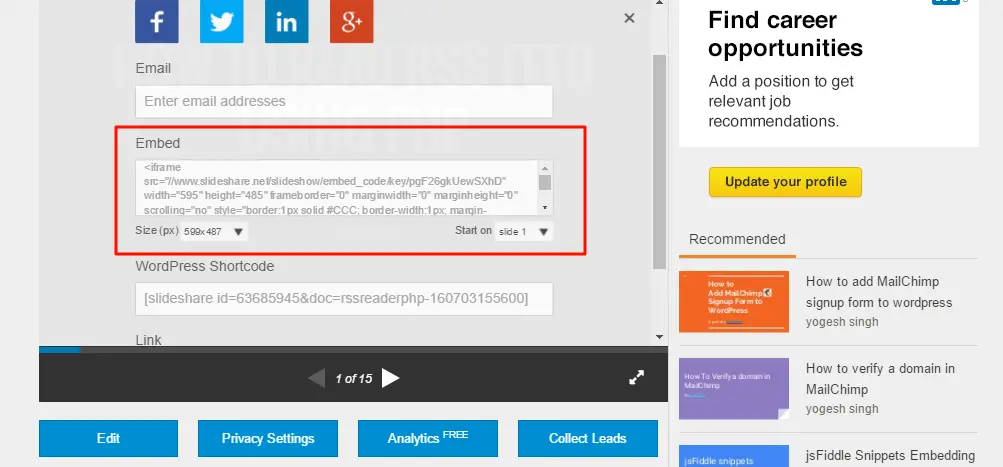
Task: Open jsFiddle Snippets Embedding link
Action: point(890,455)
